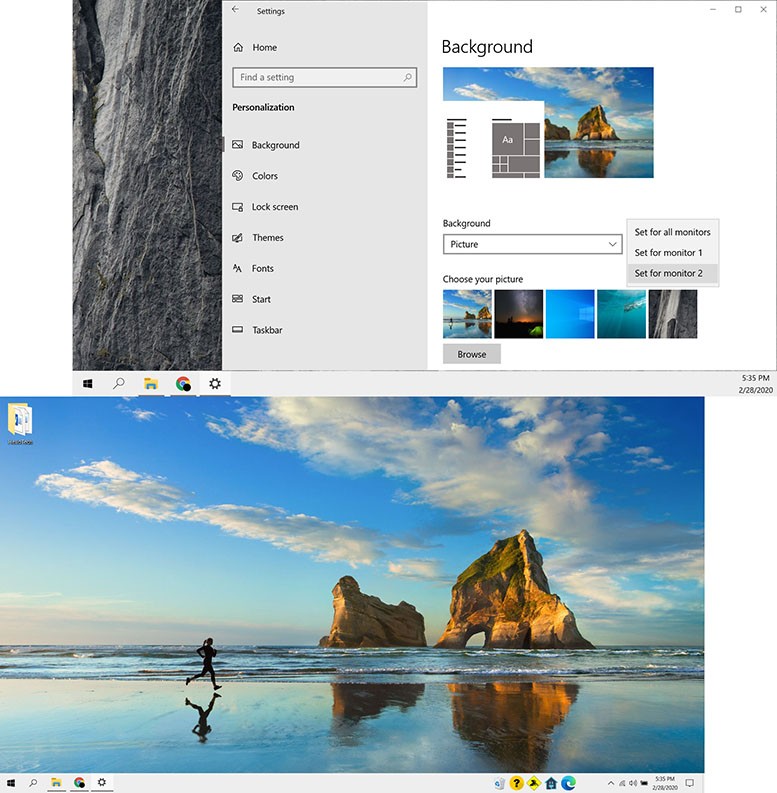Click the Lock screen icon in sidebar
This screenshot has width=777, height=793.
pyautogui.click(x=237, y=207)
